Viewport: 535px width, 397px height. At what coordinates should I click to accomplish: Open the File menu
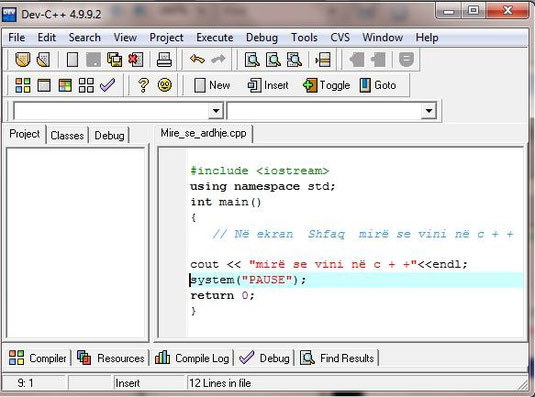tap(16, 37)
